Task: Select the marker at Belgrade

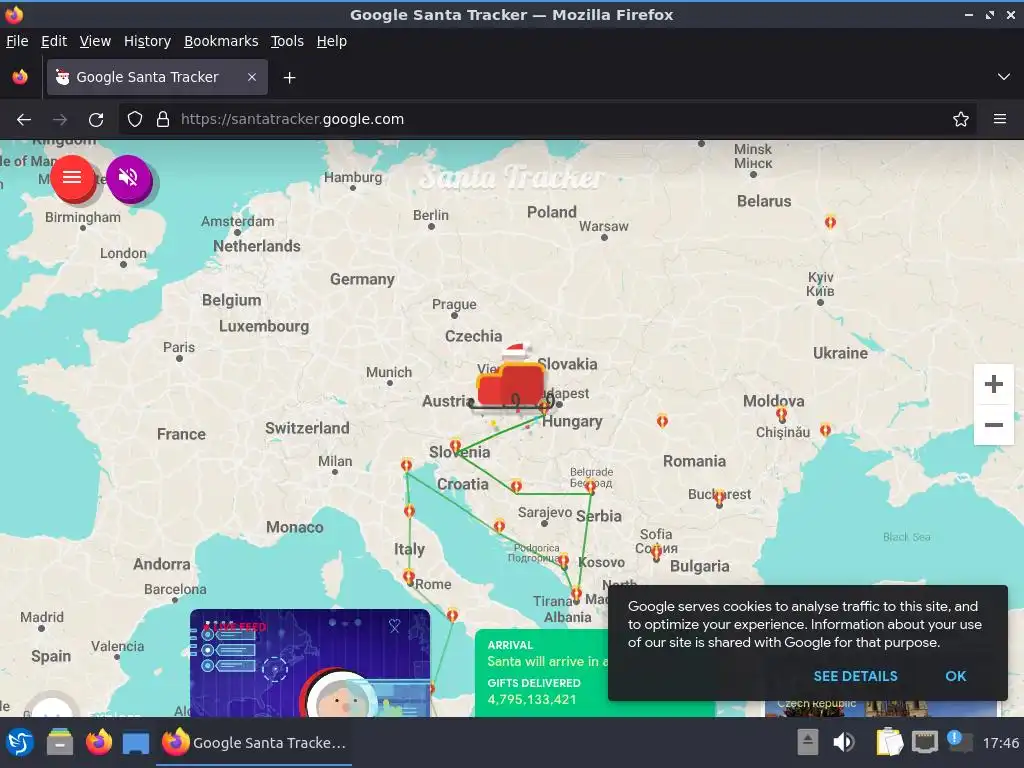Action: click(590, 486)
